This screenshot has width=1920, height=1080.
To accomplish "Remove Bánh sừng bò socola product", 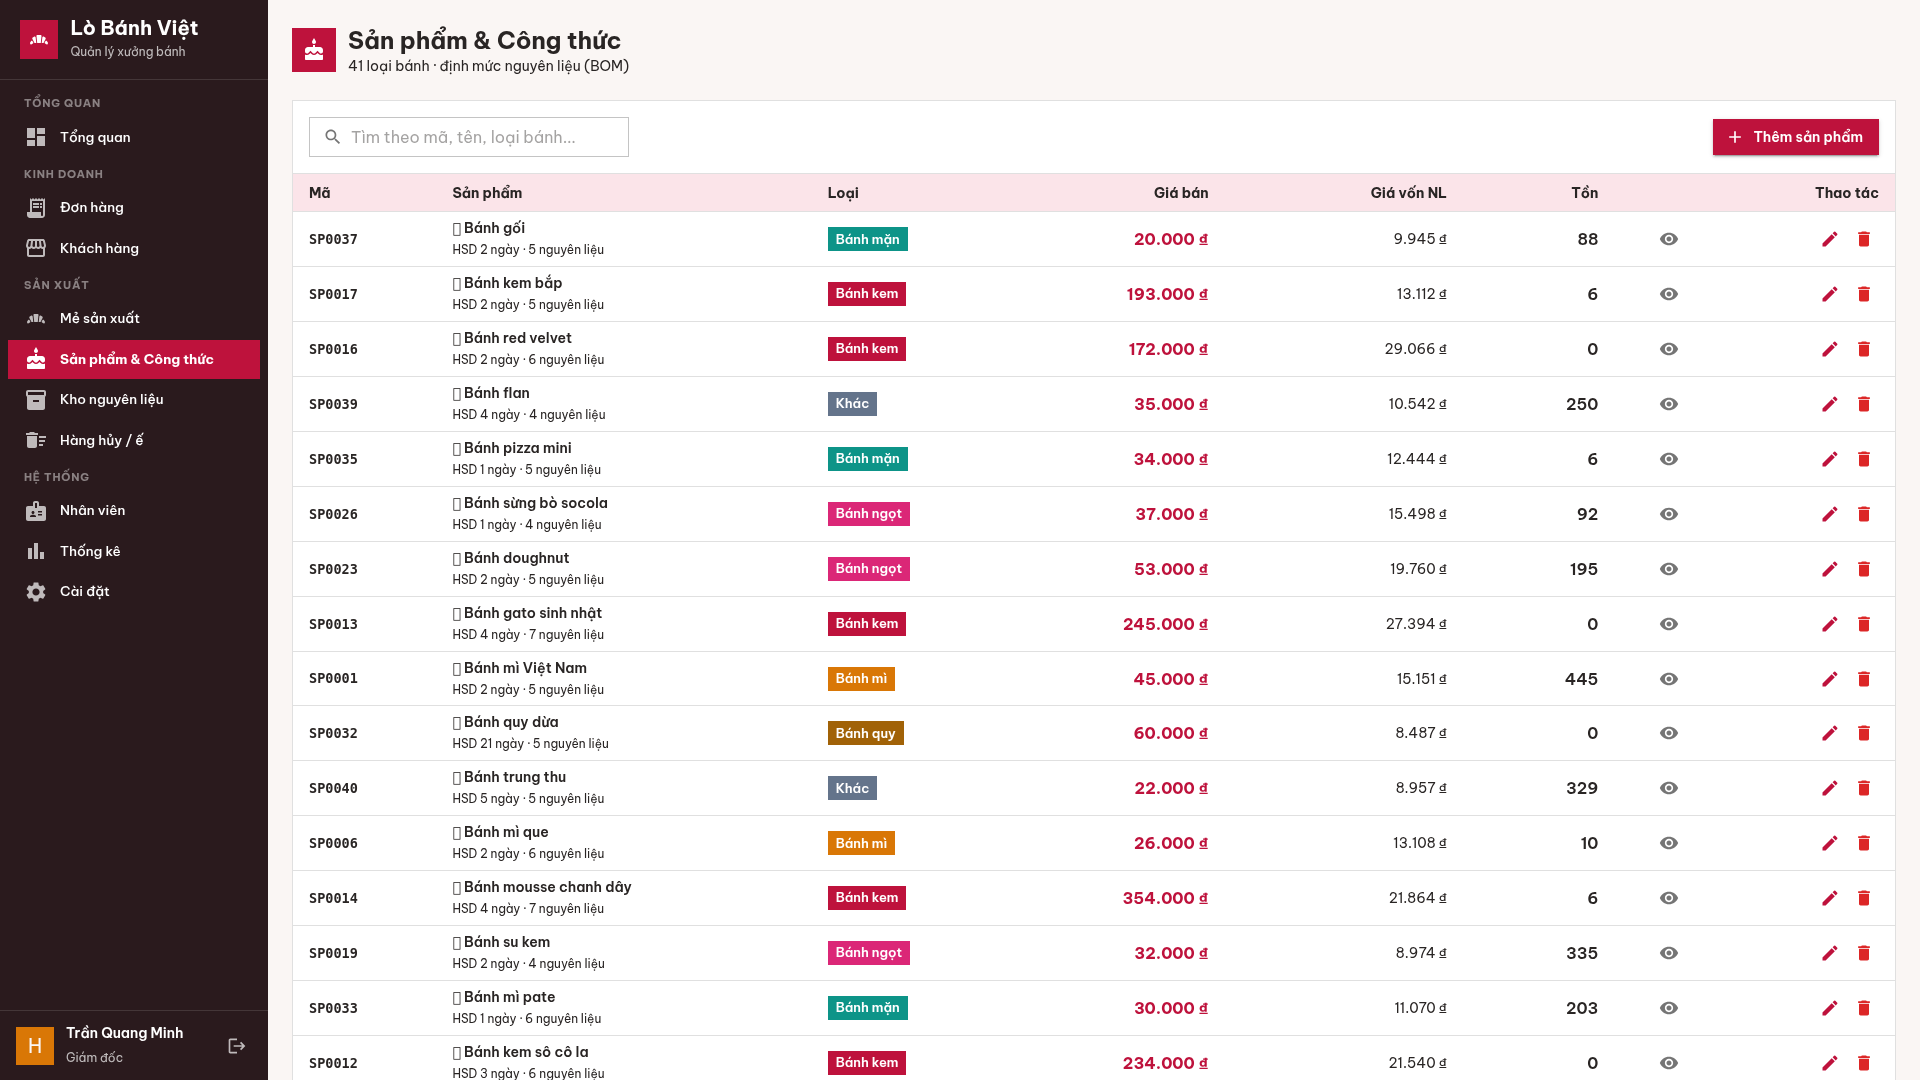I will click(x=1863, y=514).
